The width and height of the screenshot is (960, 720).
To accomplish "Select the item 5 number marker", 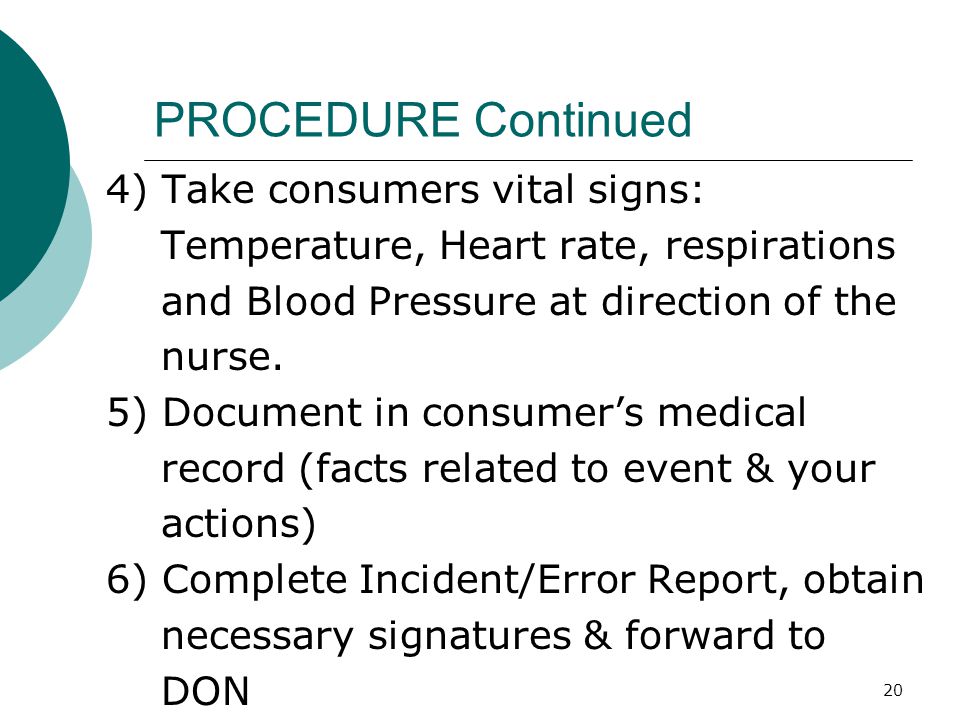I will point(127,413).
